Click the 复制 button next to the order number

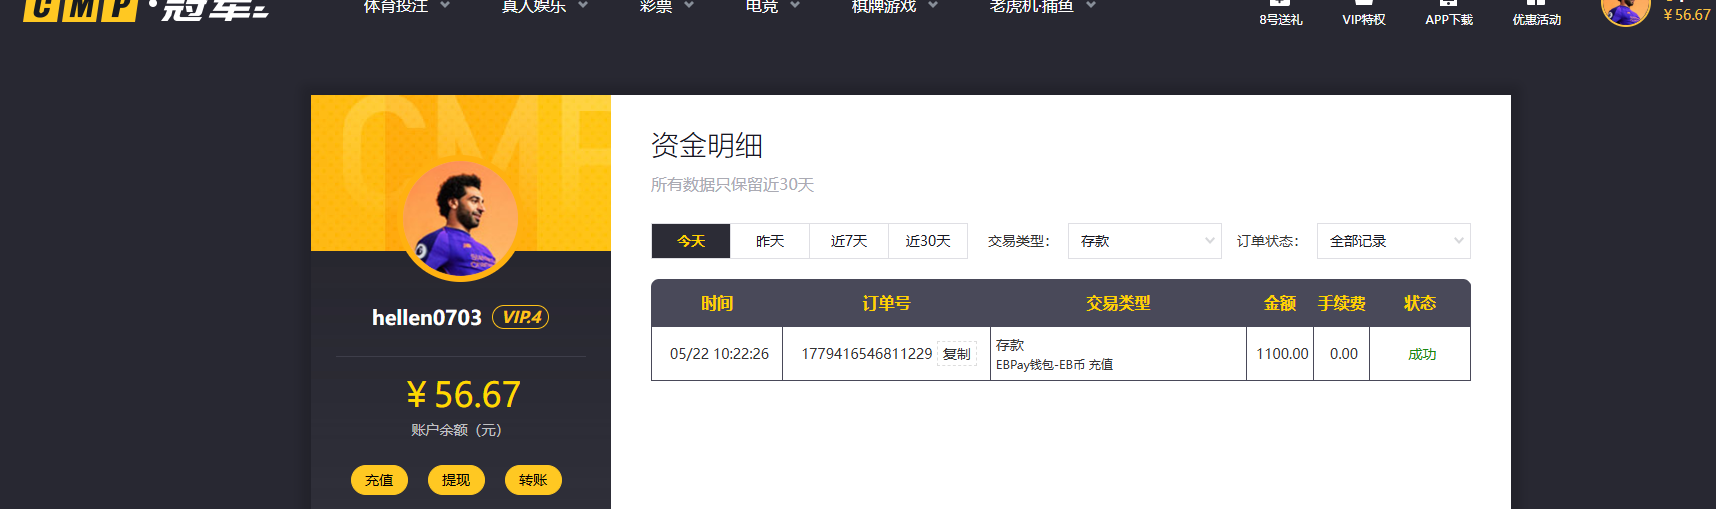pos(957,354)
